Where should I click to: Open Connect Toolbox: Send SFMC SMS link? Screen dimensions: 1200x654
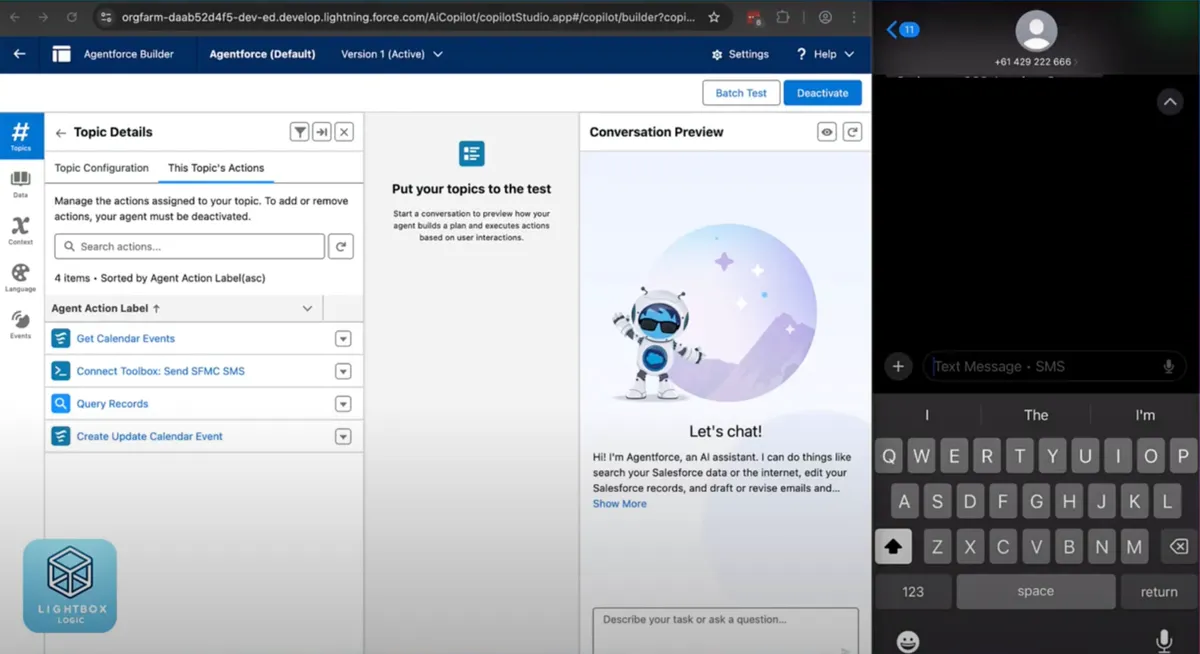161,371
